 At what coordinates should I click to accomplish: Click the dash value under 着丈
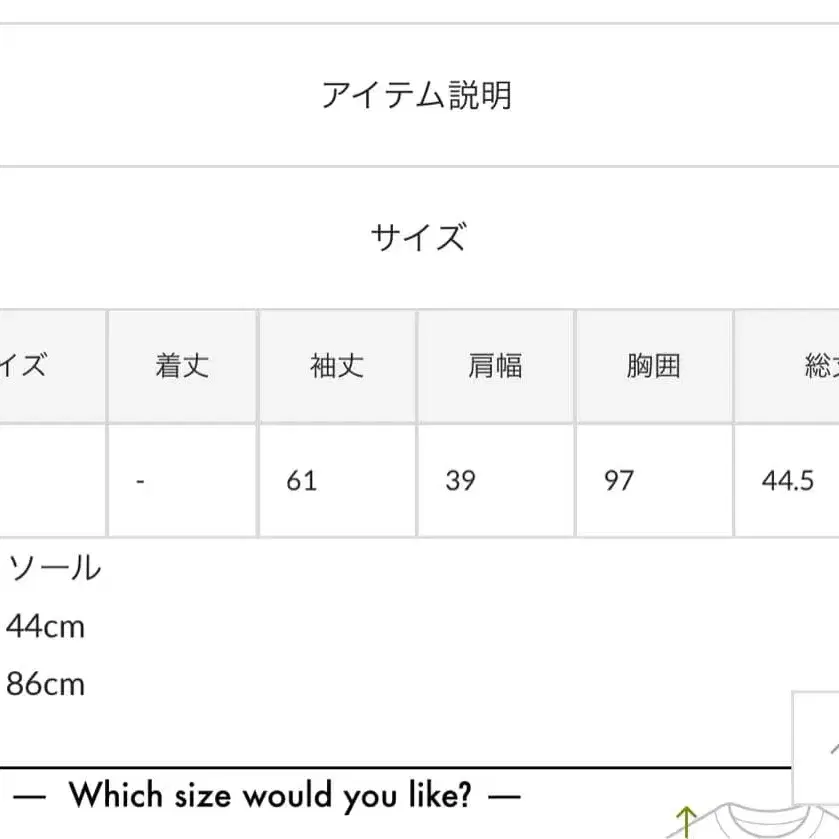pos(141,481)
